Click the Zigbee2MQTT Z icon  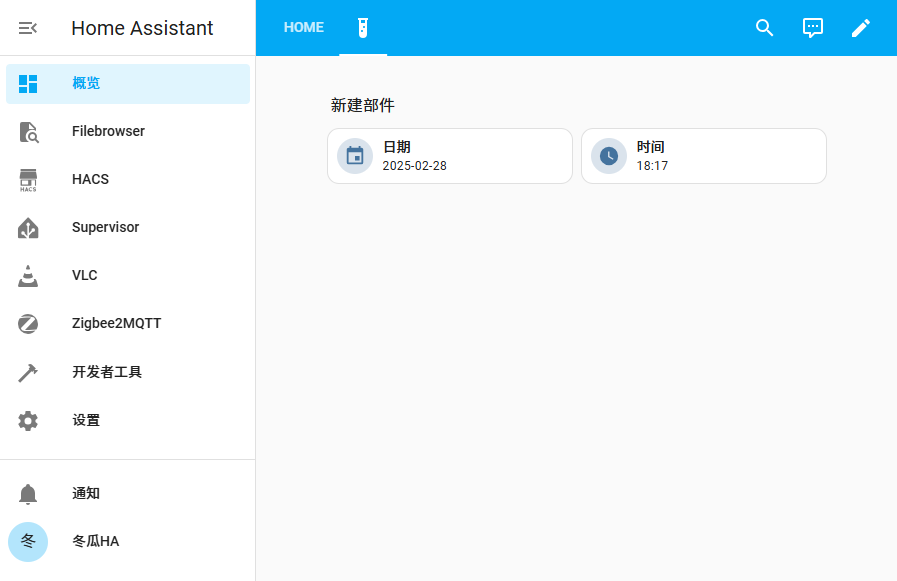tap(27, 324)
